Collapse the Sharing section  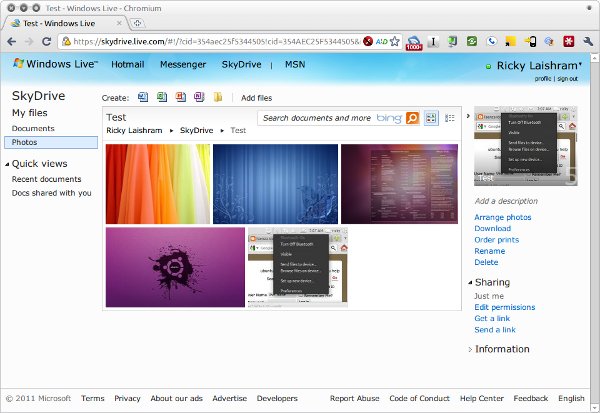tap(470, 283)
